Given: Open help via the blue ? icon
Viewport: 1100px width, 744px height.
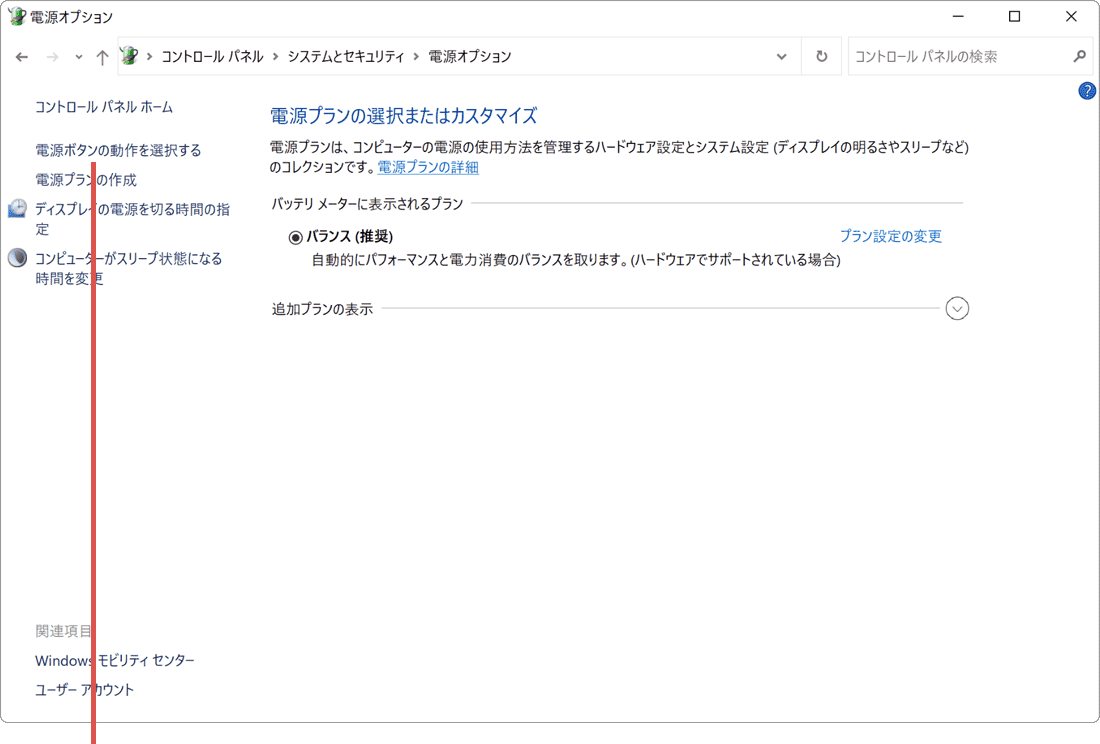Looking at the screenshot, I should click(1087, 91).
